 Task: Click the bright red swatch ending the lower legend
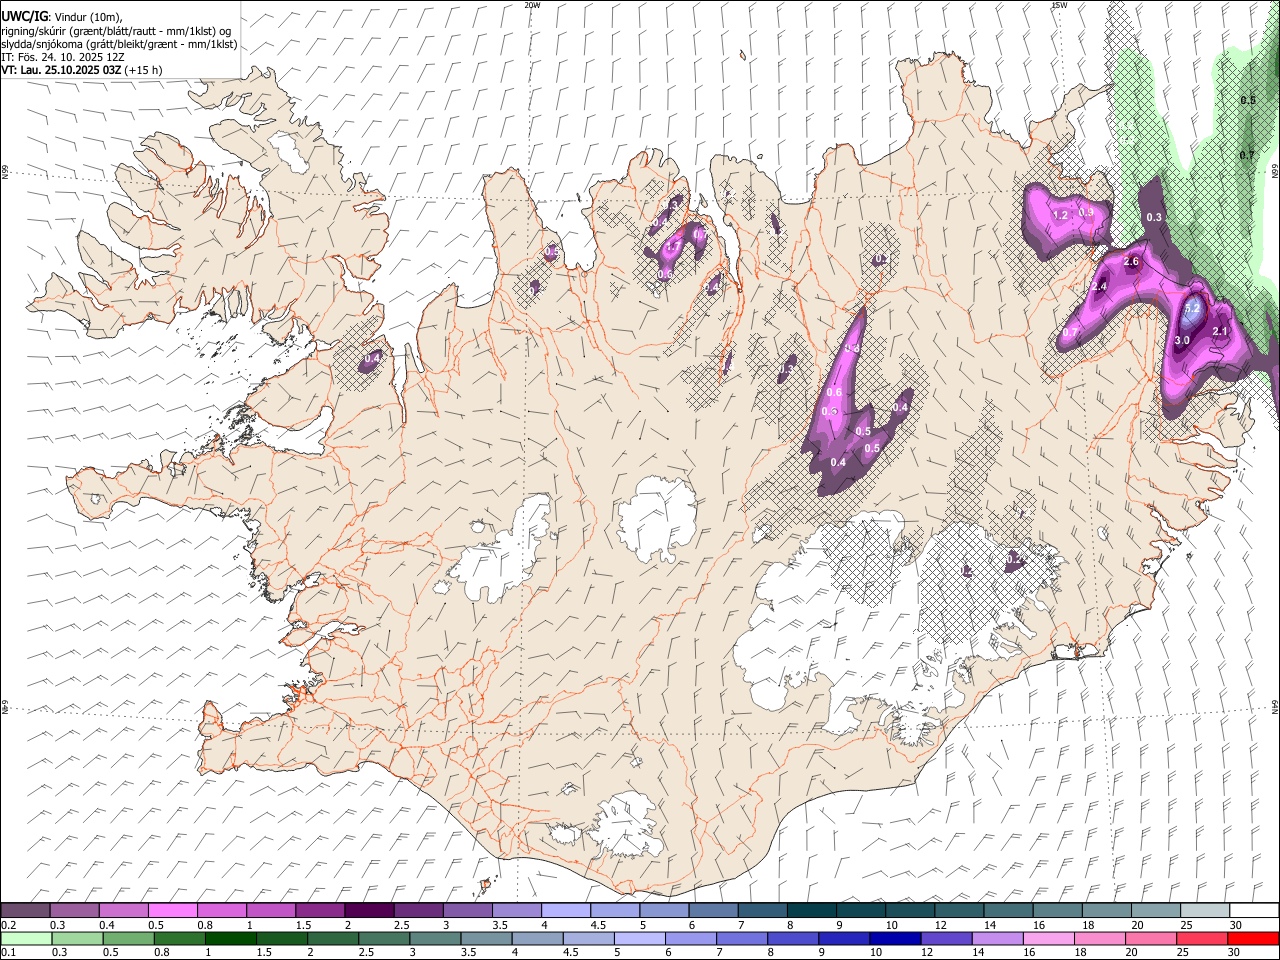(x=1254, y=938)
